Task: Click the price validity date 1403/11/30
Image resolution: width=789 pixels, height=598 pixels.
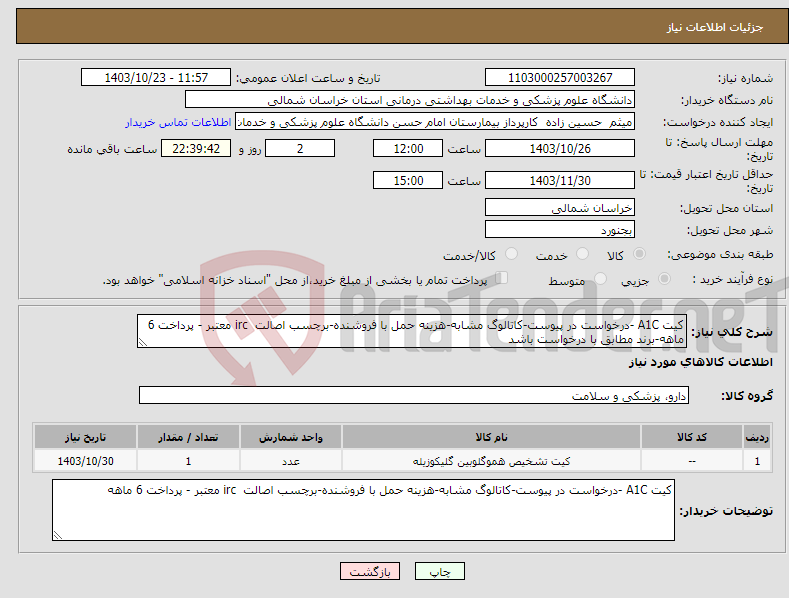Action: coord(560,180)
